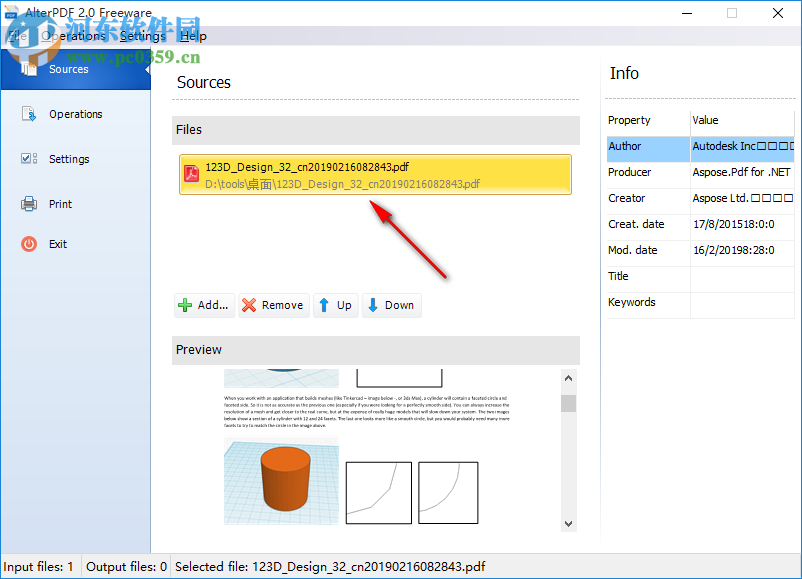Open the File menu

(x=15, y=35)
